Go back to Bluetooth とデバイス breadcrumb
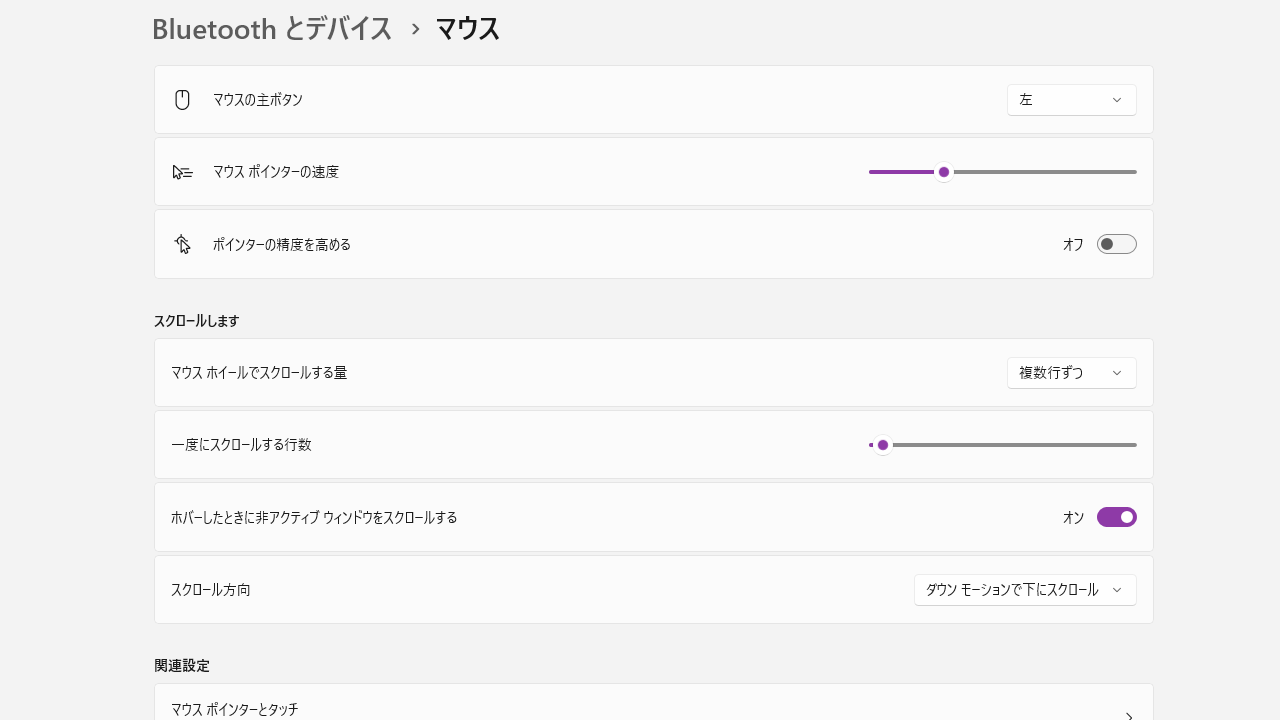Viewport: 1280px width, 720px height. tap(272, 29)
